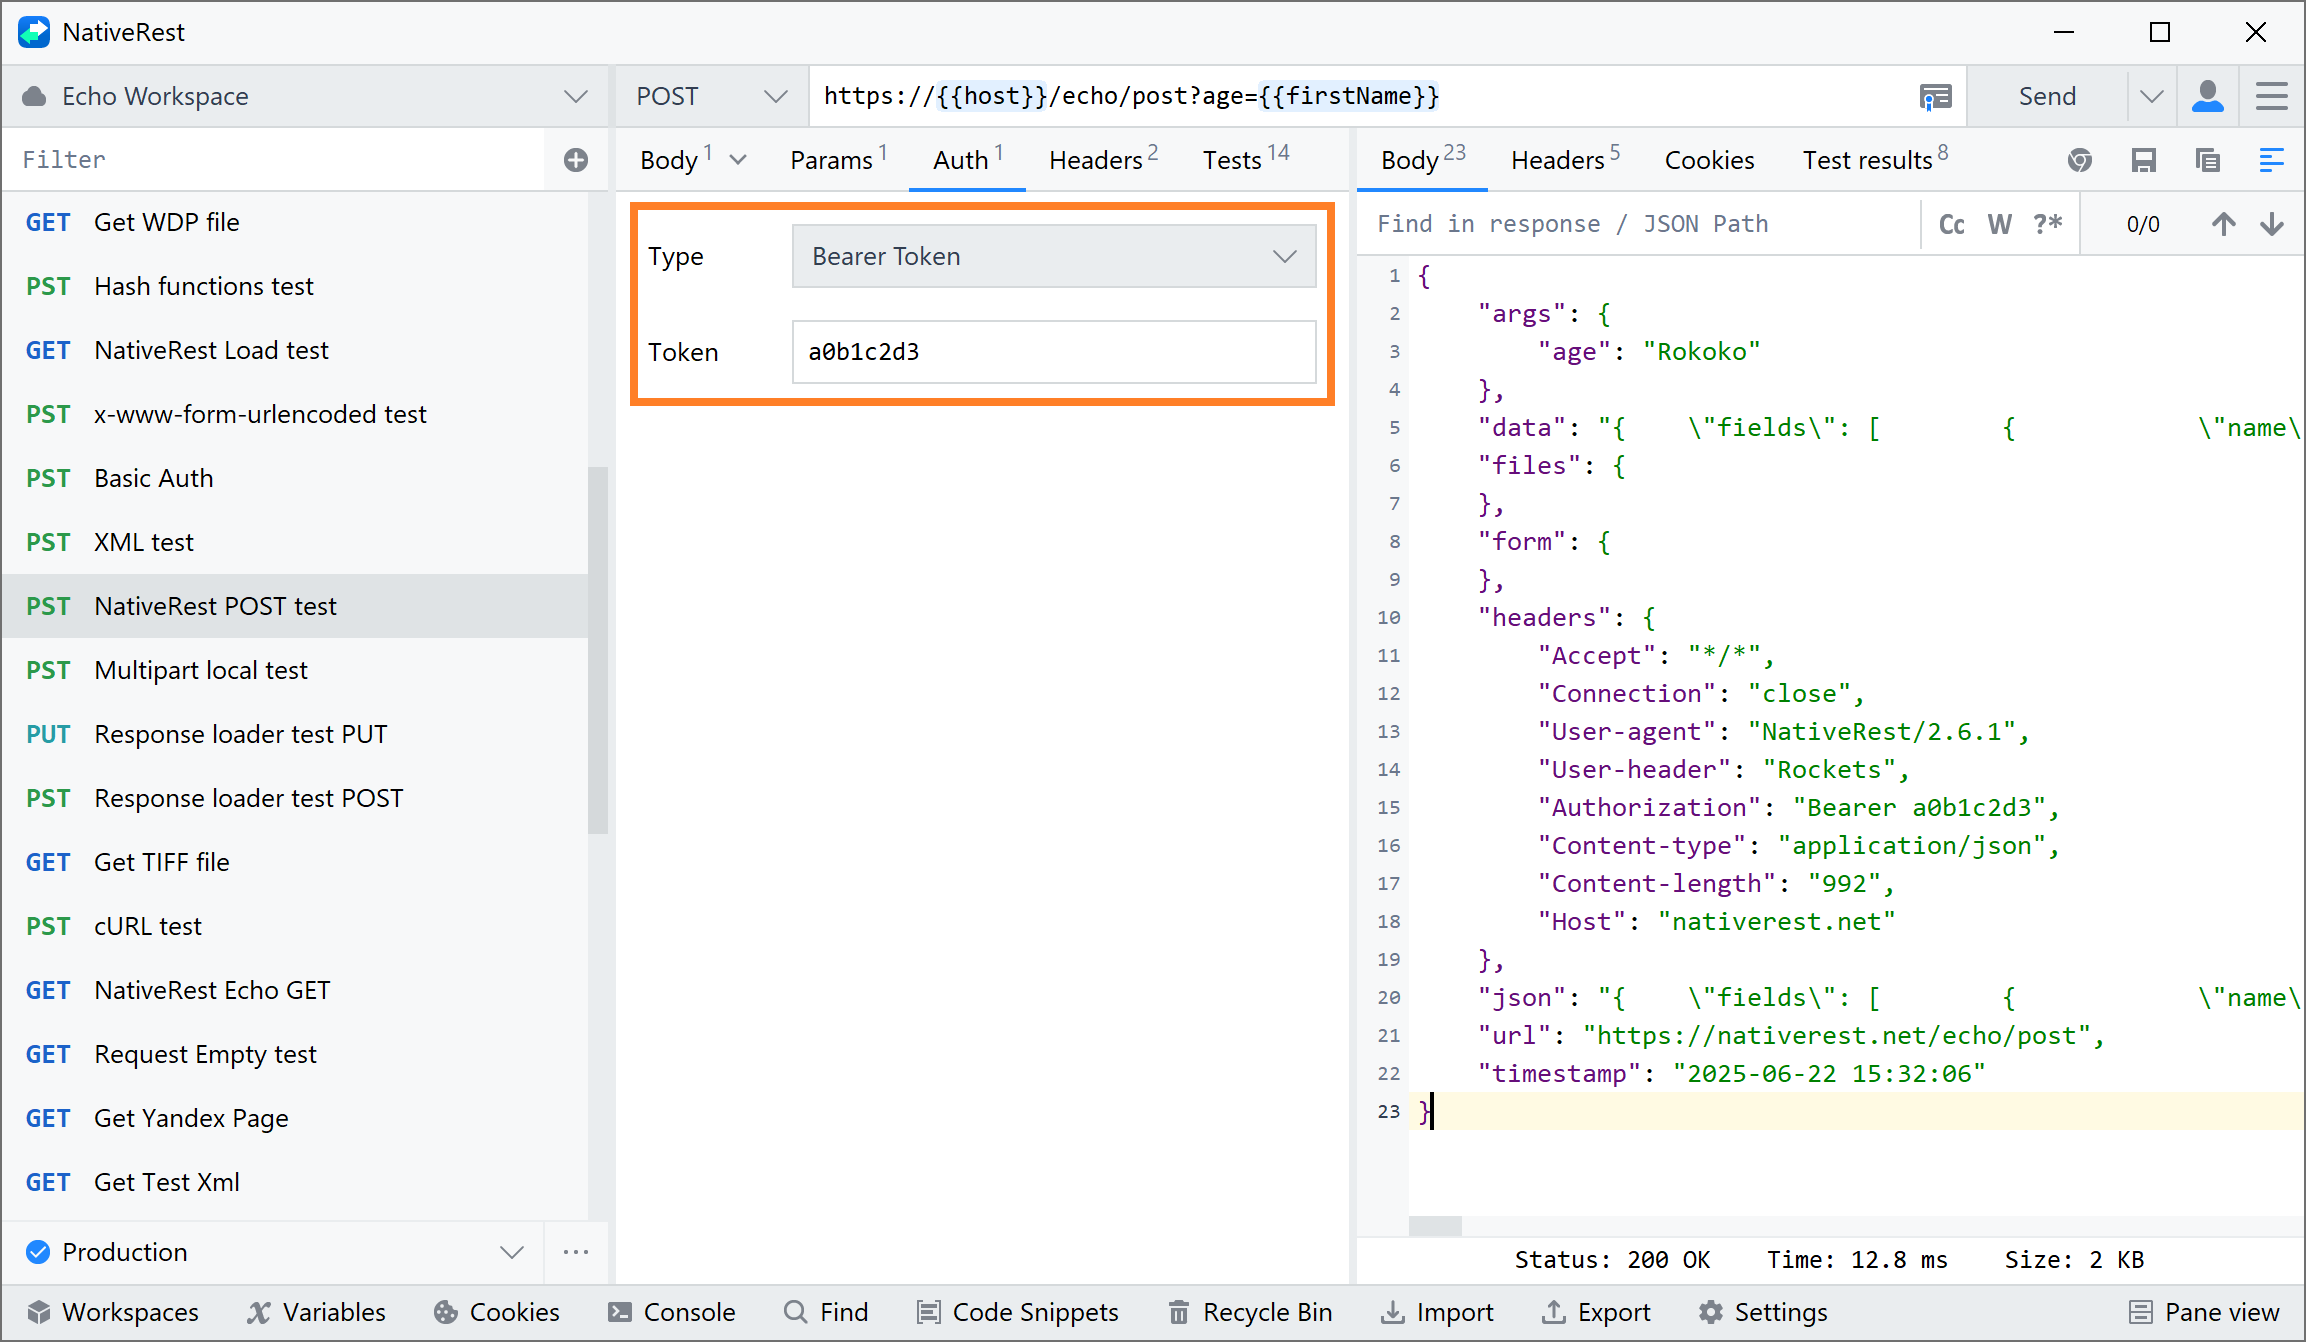Click Export button
The image size is (2306, 1342).
(x=1596, y=1312)
